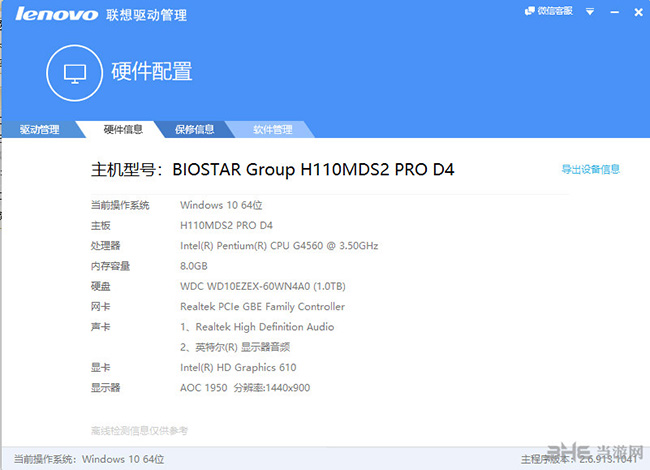This screenshot has width=650, height=470.
Task: Switch to the 驱动管理 tab
Action: click(x=39, y=129)
